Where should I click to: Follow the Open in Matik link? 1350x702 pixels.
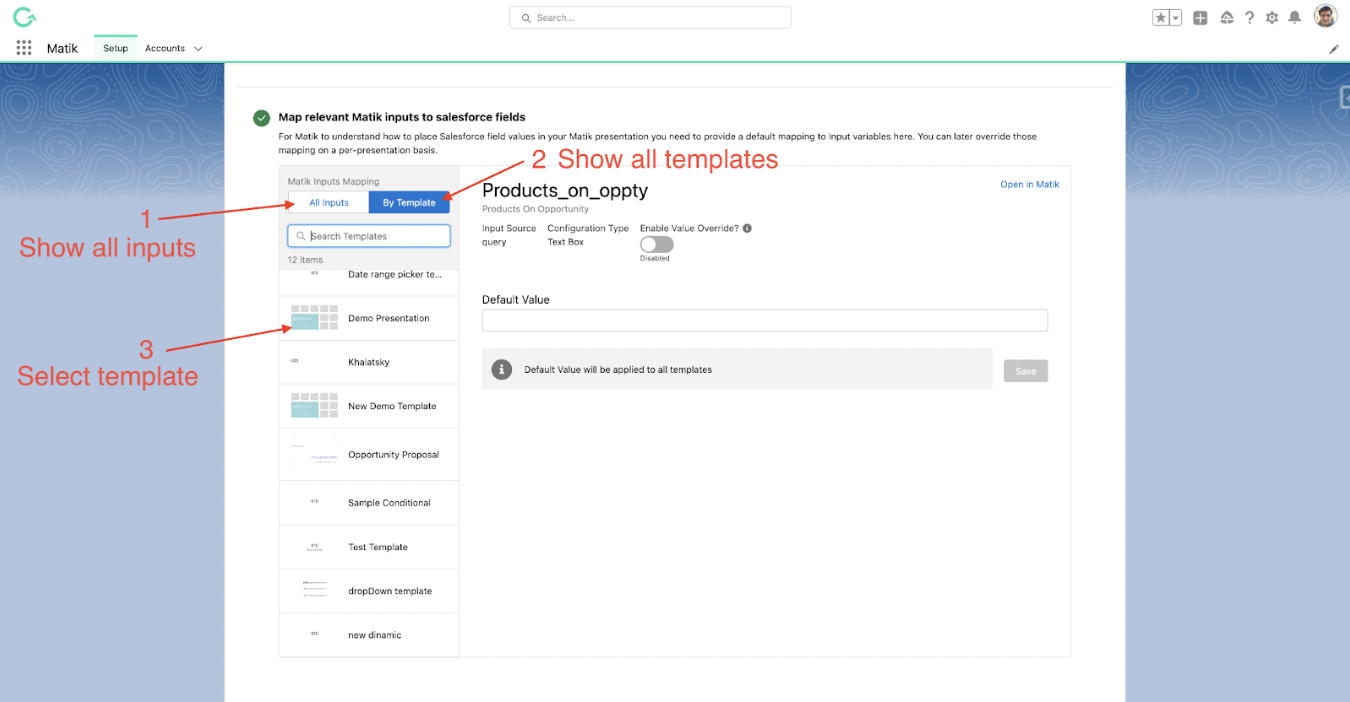pyautogui.click(x=1030, y=184)
